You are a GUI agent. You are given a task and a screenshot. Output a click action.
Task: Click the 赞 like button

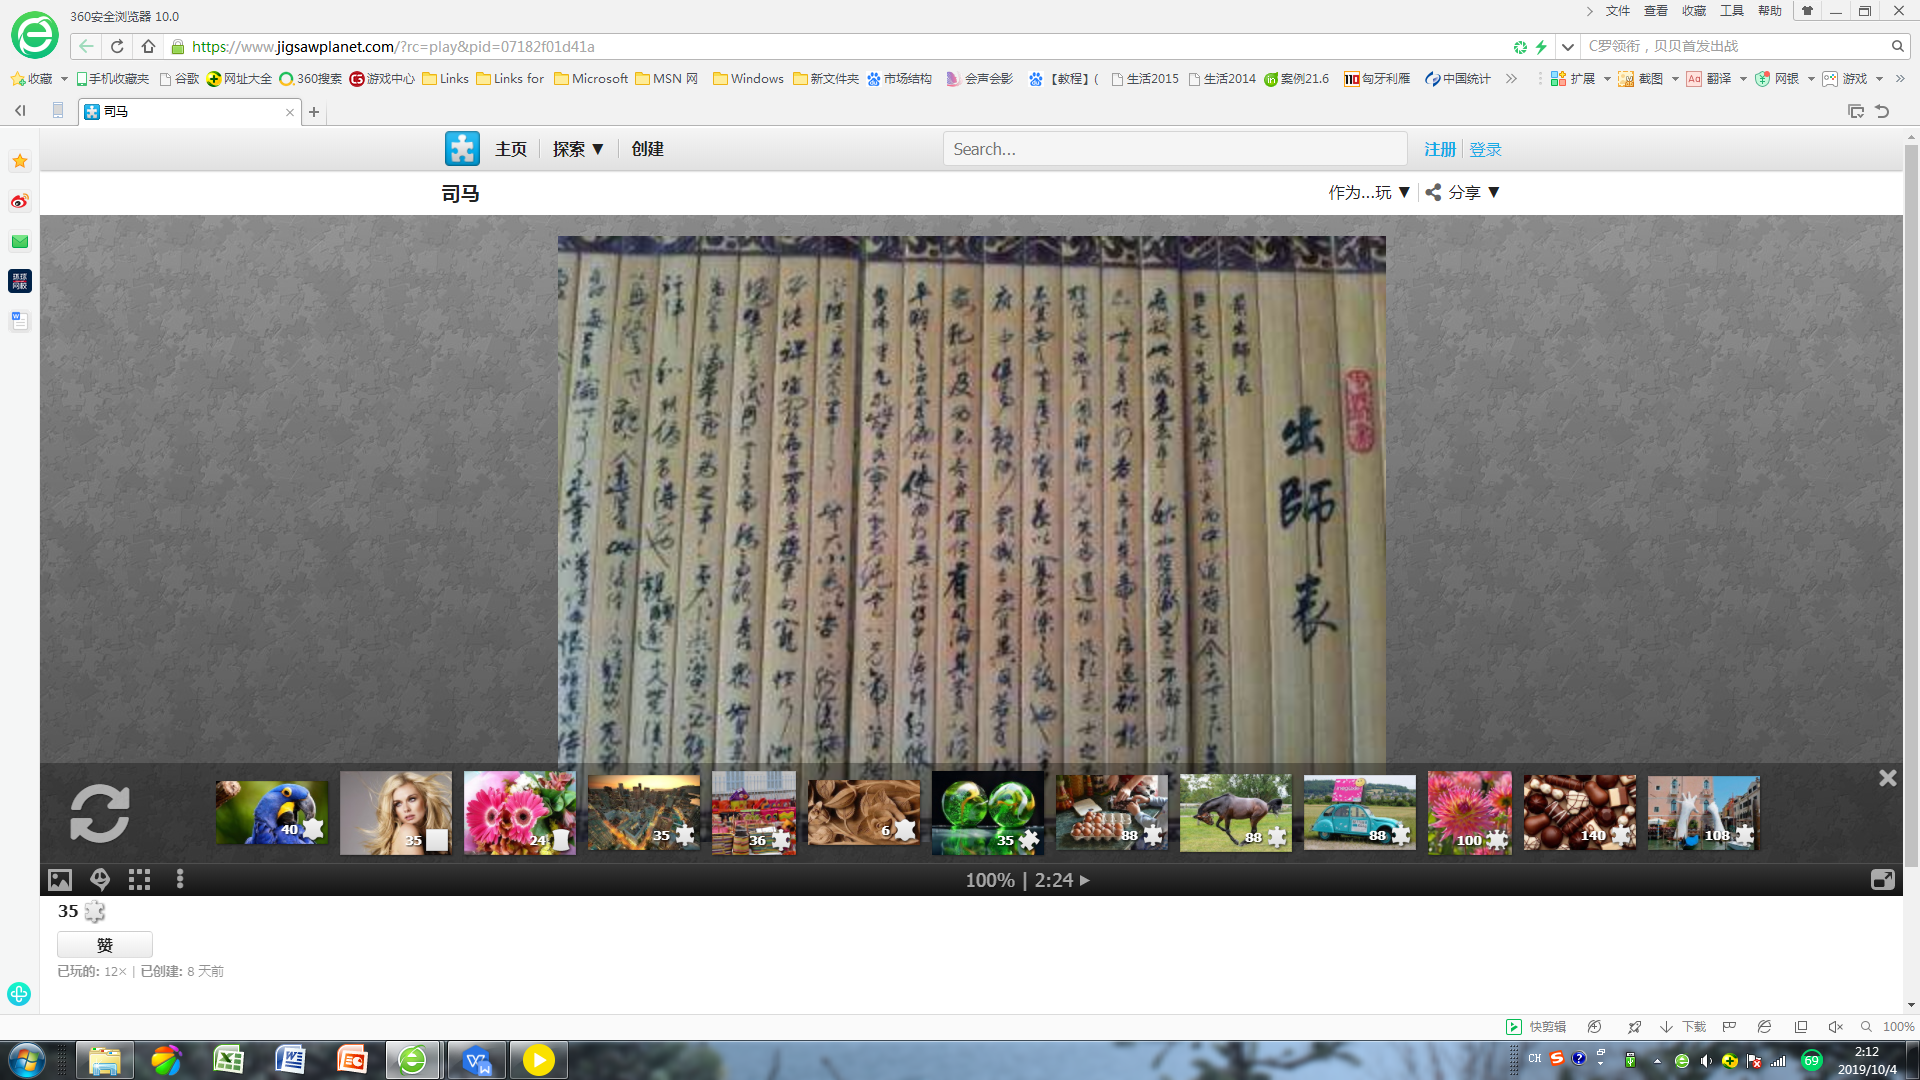click(105, 945)
